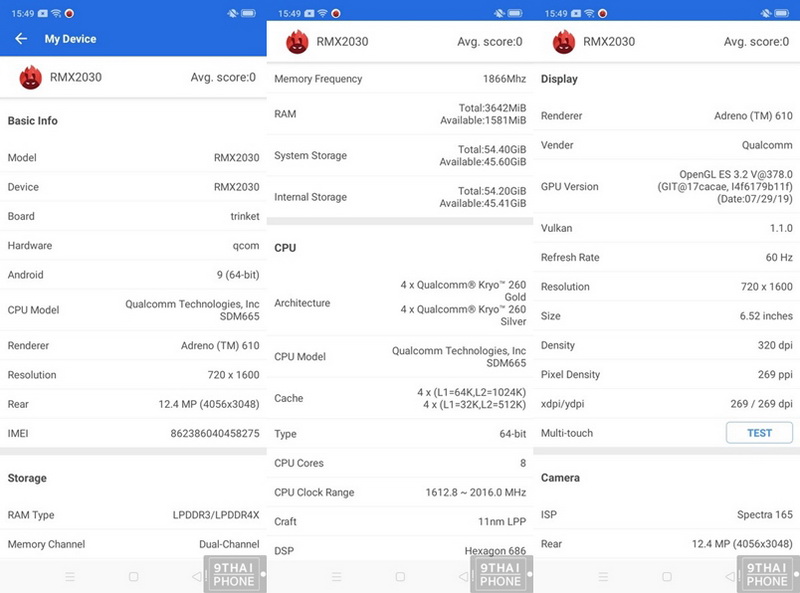
Task: Select the System Storage row
Action: [x=400, y=156]
